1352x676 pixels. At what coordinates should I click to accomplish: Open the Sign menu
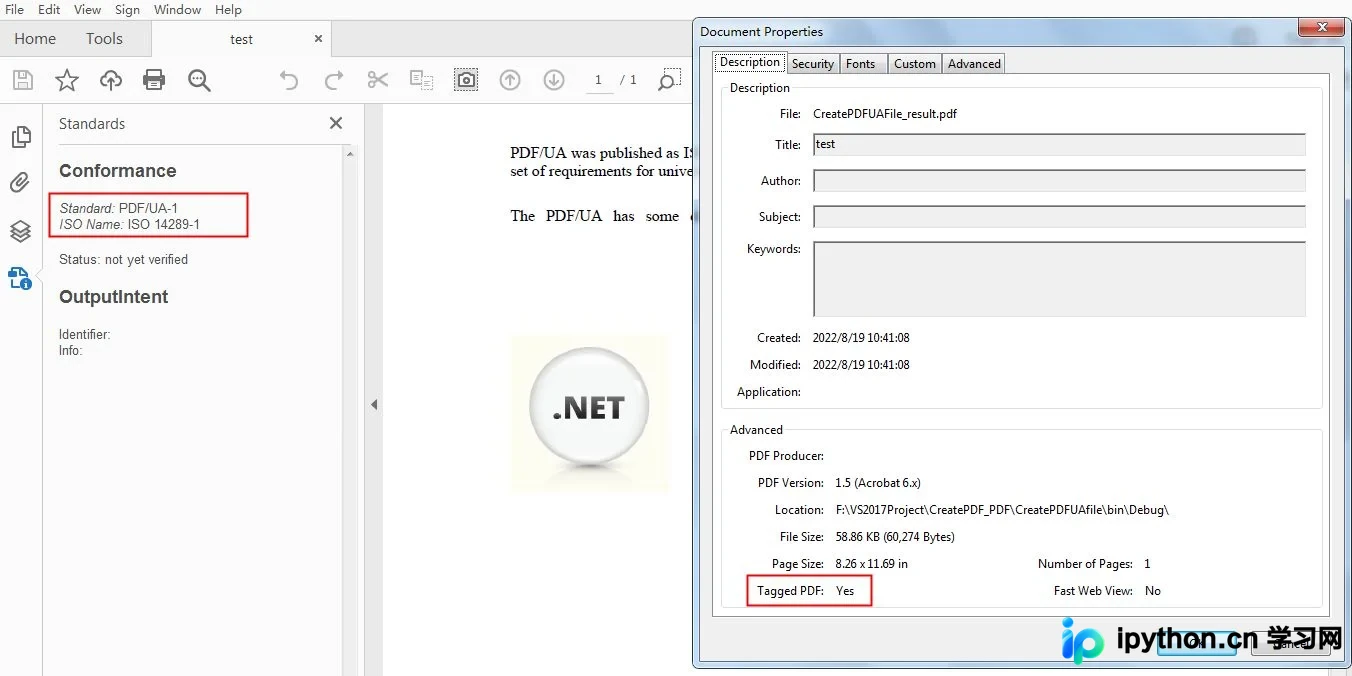[127, 9]
